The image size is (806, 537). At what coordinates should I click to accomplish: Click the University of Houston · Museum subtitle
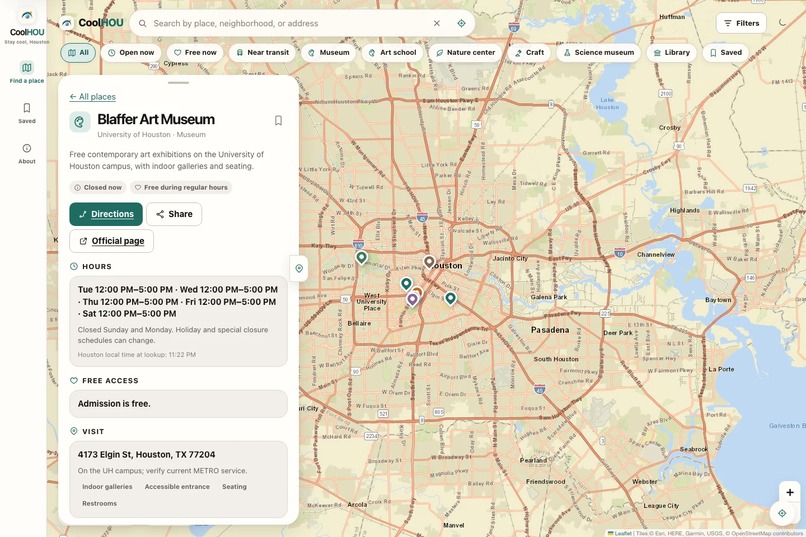pyautogui.click(x=152, y=135)
